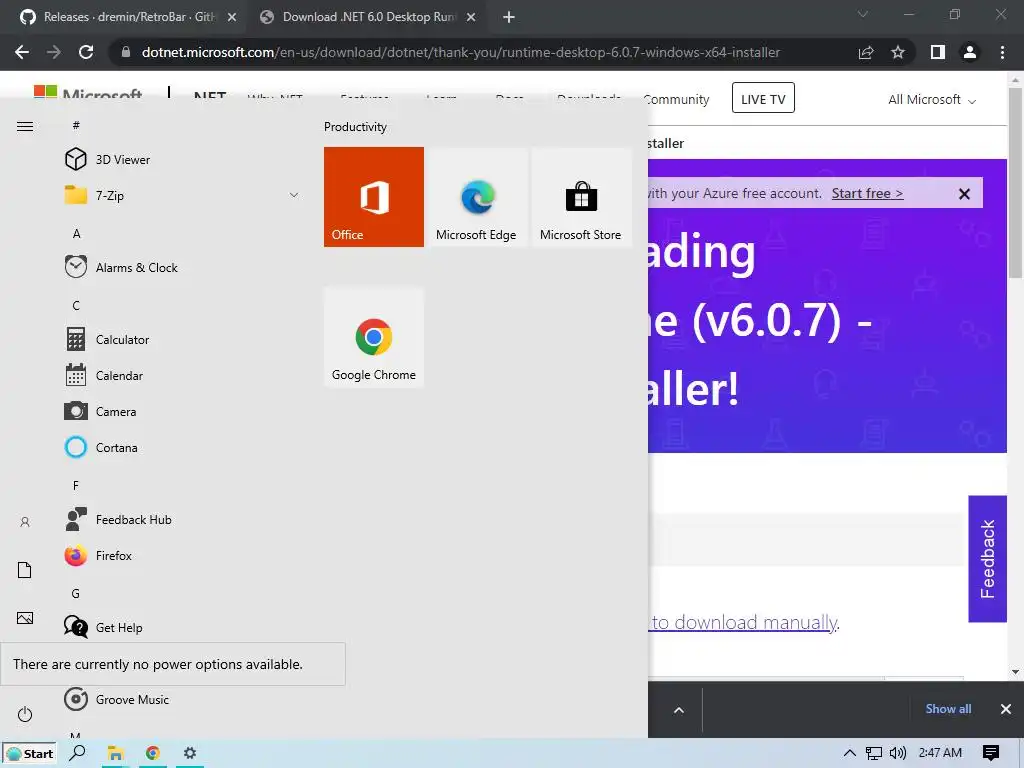The height and width of the screenshot is (768, 1024).
Task: Click the Start button on taskbar
Action: pos(29,753)
